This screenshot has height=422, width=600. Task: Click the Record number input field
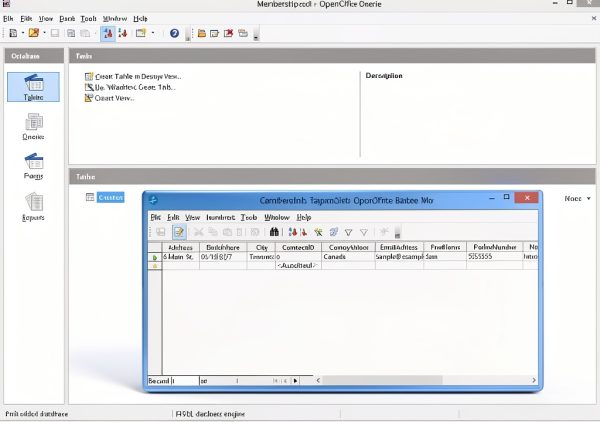(x=185, y=381)
